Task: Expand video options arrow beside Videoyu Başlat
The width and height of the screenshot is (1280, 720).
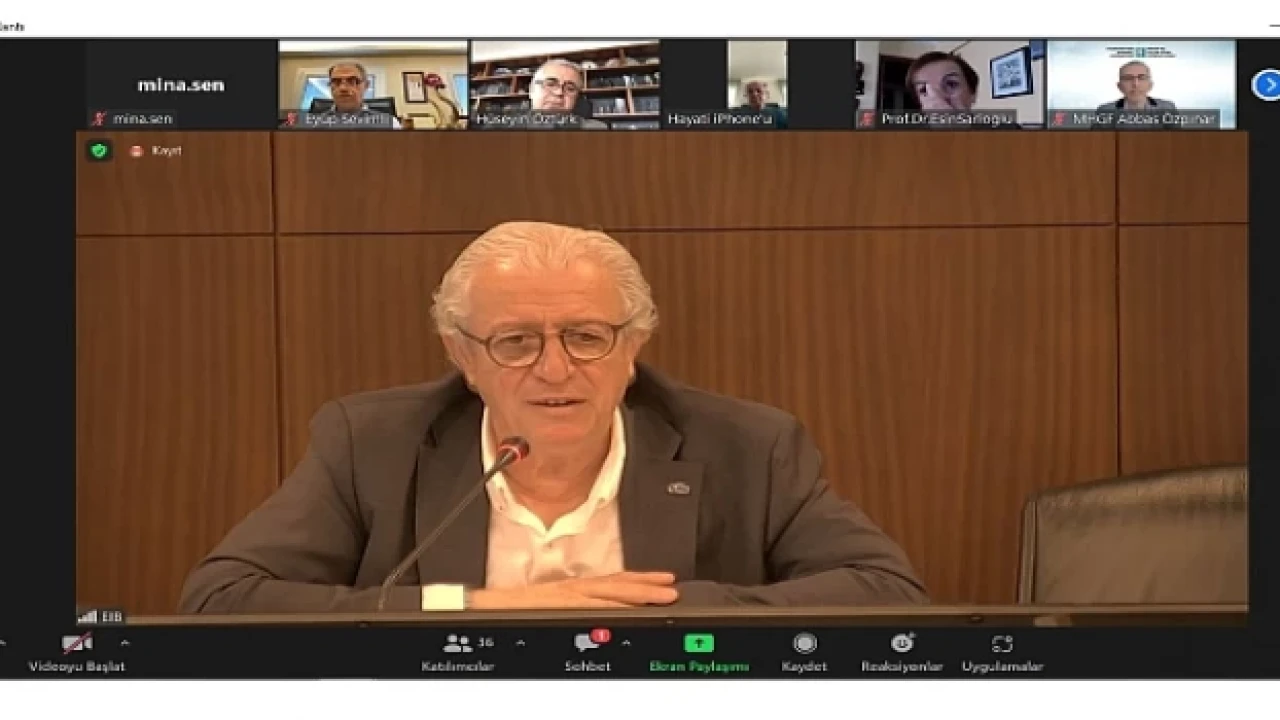Action: 125,643
